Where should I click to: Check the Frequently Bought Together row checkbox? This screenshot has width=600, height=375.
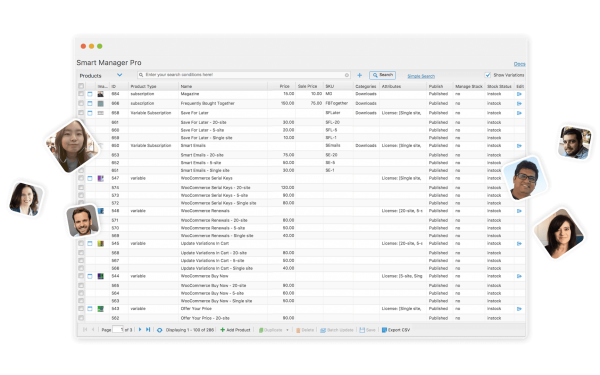(x=81, y=103)
